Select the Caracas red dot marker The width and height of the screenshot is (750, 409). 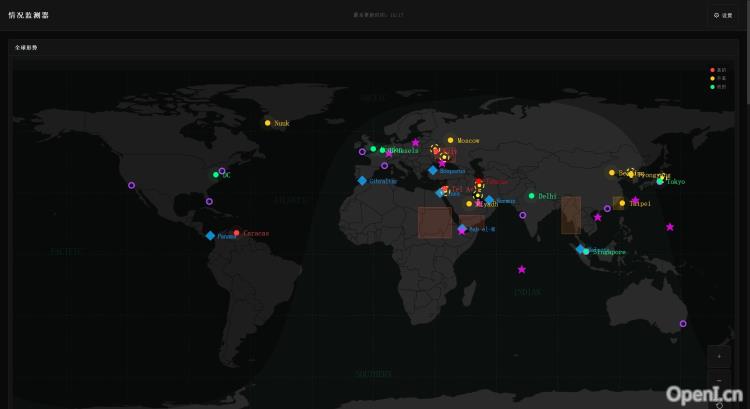pos(236,233)
